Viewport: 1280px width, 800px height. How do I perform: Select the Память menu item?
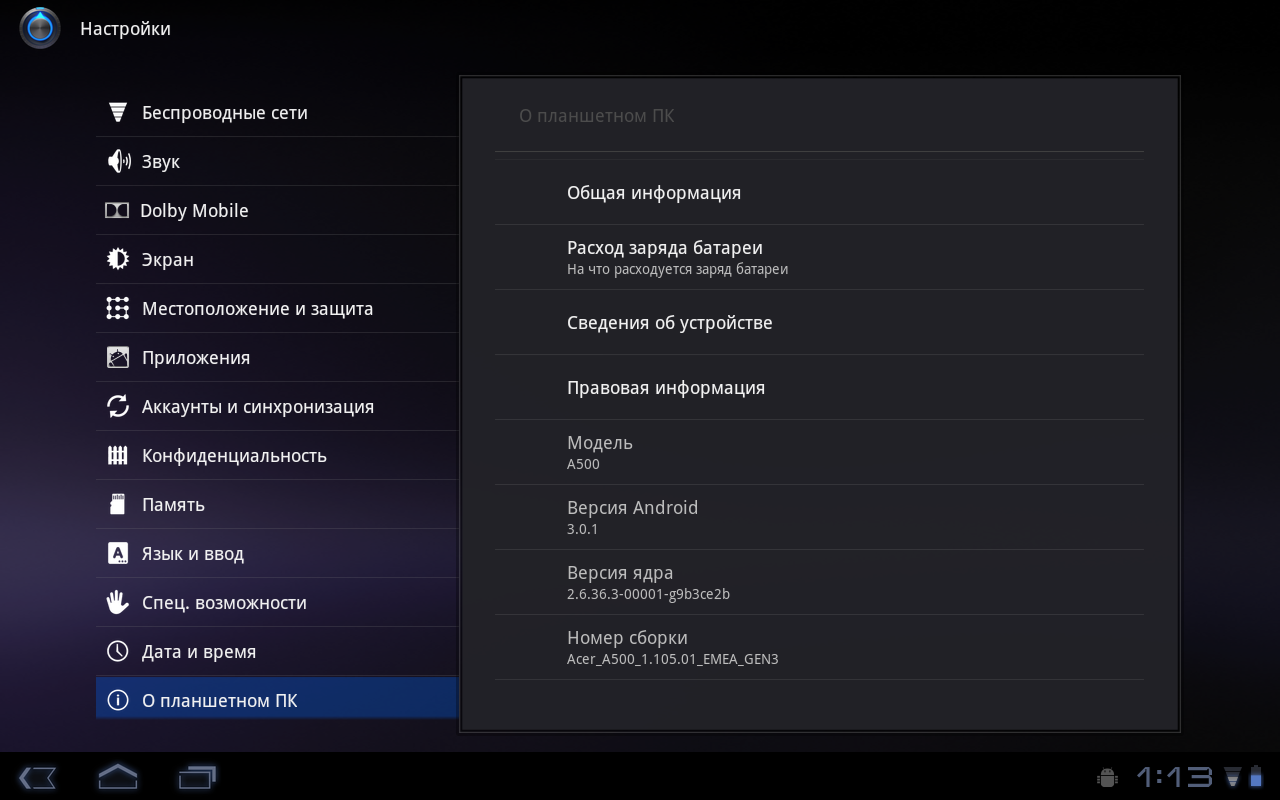coord(173,505)
